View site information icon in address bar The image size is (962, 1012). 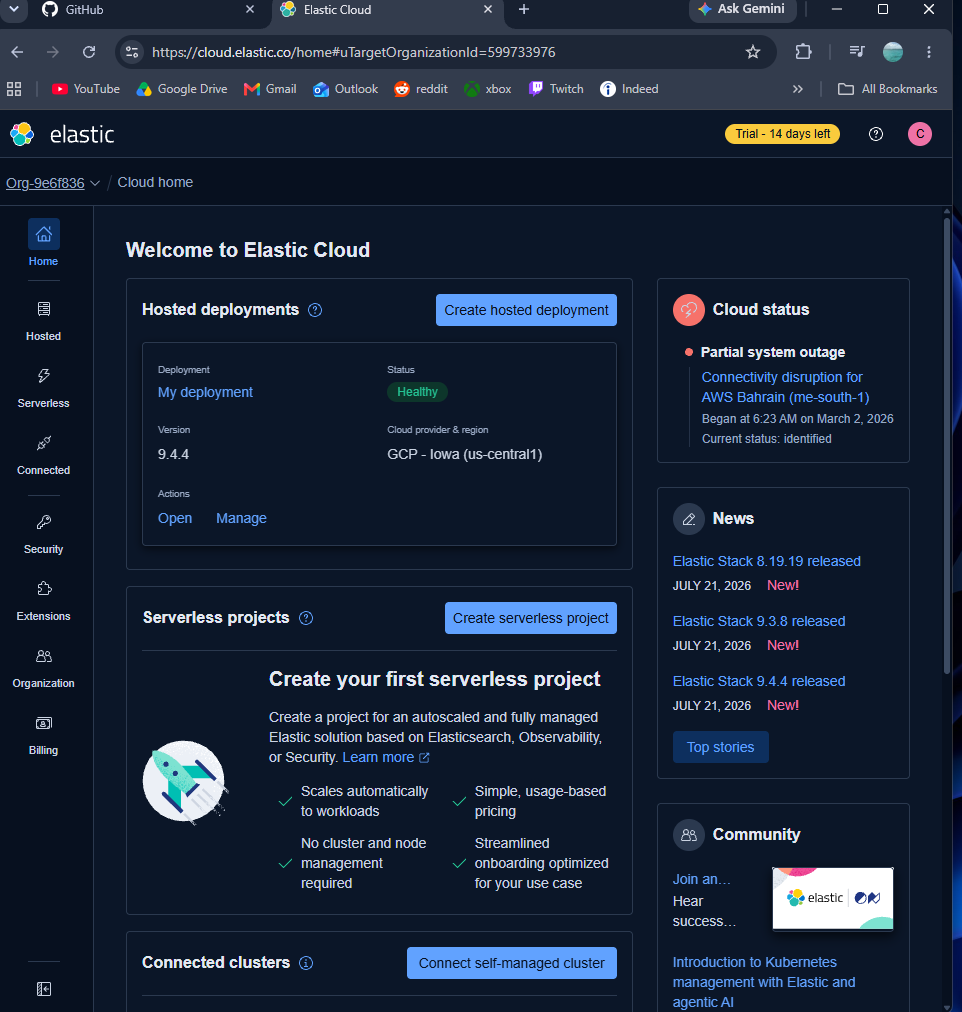pos(132,52)
